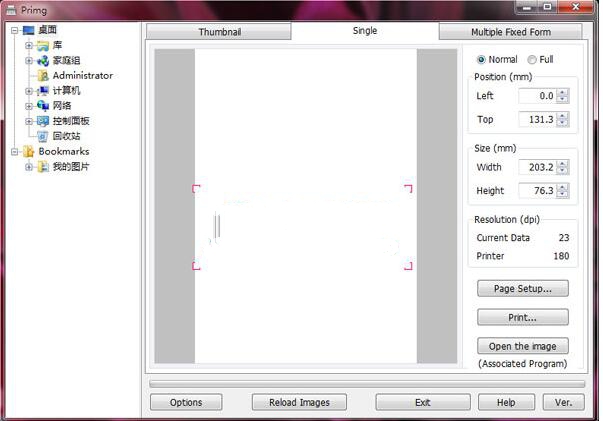The height and width of the screenshot is (421, 603).
Task: Expand the network (网络) node
Action: tap(28, 106)
